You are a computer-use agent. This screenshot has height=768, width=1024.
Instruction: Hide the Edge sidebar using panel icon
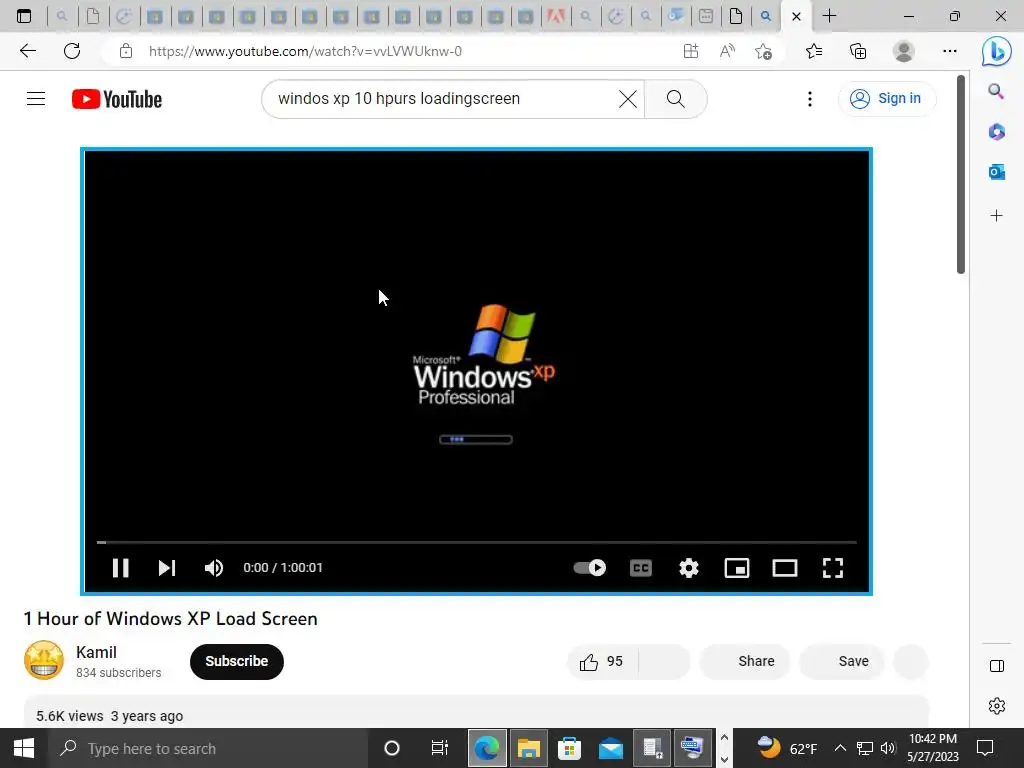[997, 666]
